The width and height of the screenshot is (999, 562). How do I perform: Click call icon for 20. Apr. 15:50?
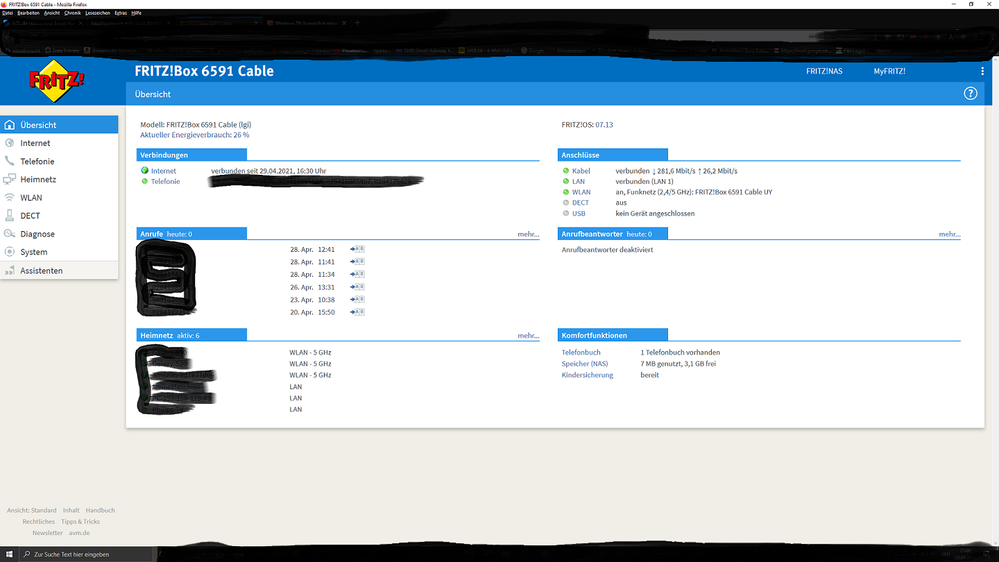click(x=357, y=312)
